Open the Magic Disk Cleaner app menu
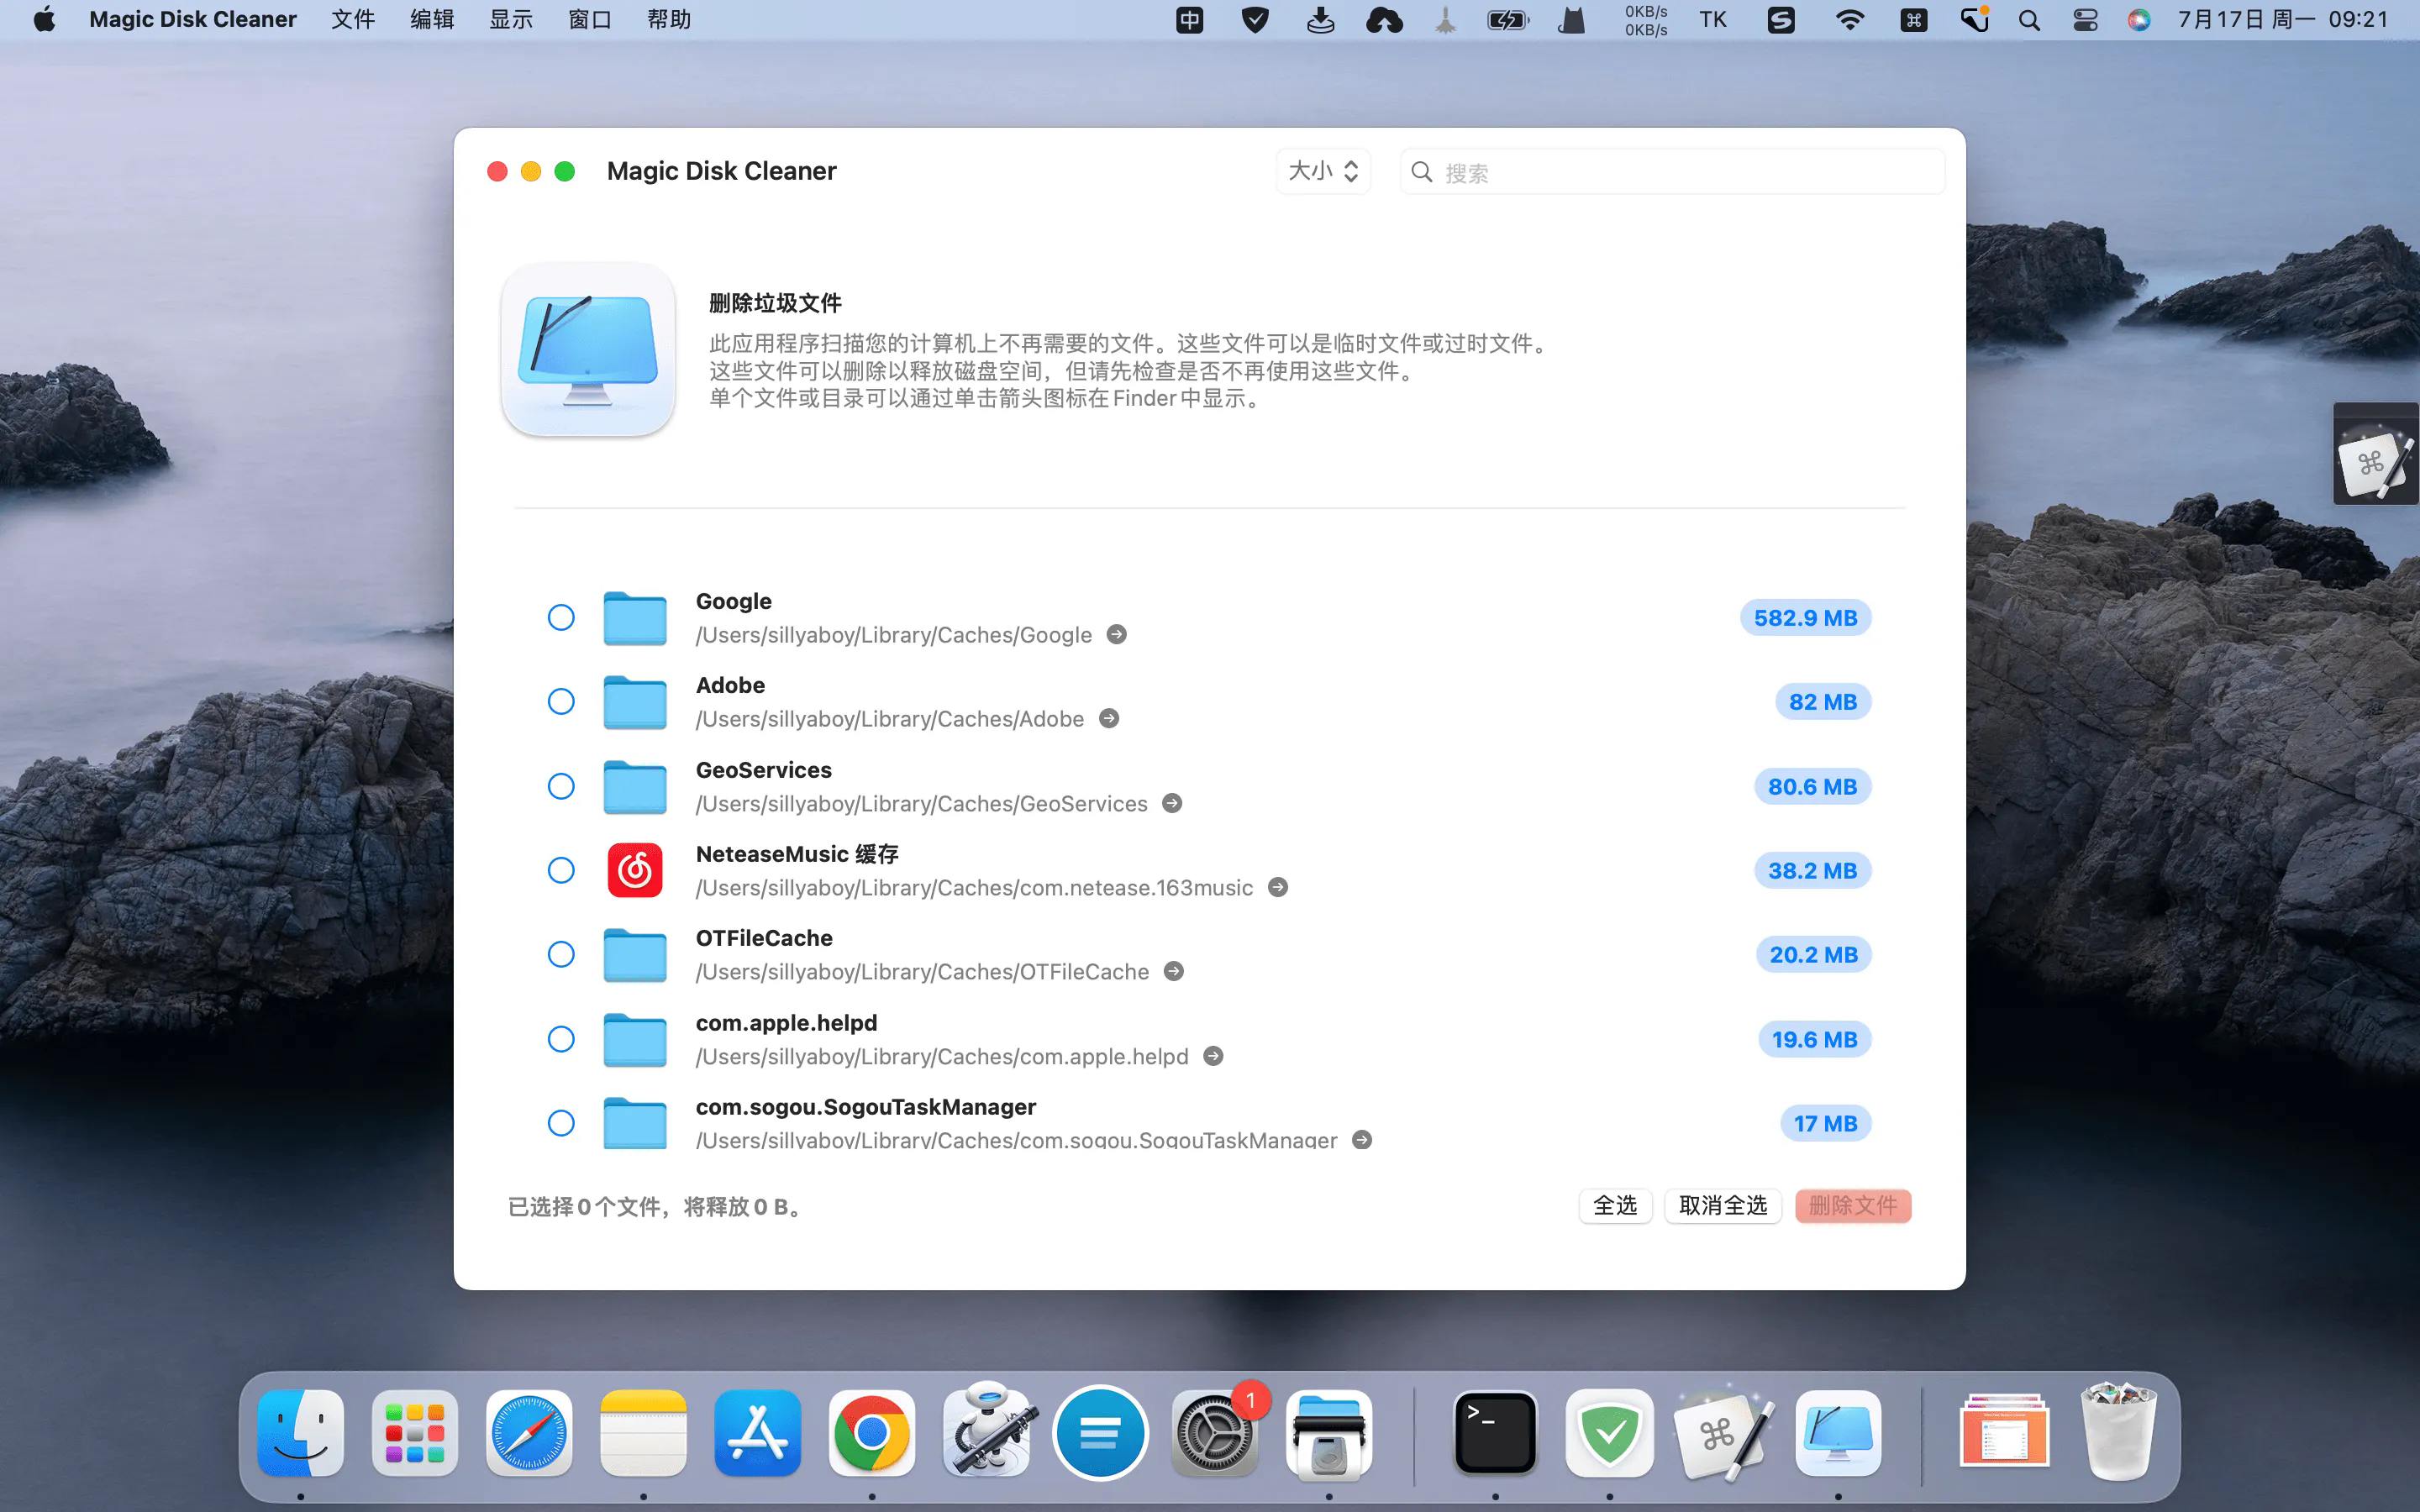2420x1512 pixels. 193,20
